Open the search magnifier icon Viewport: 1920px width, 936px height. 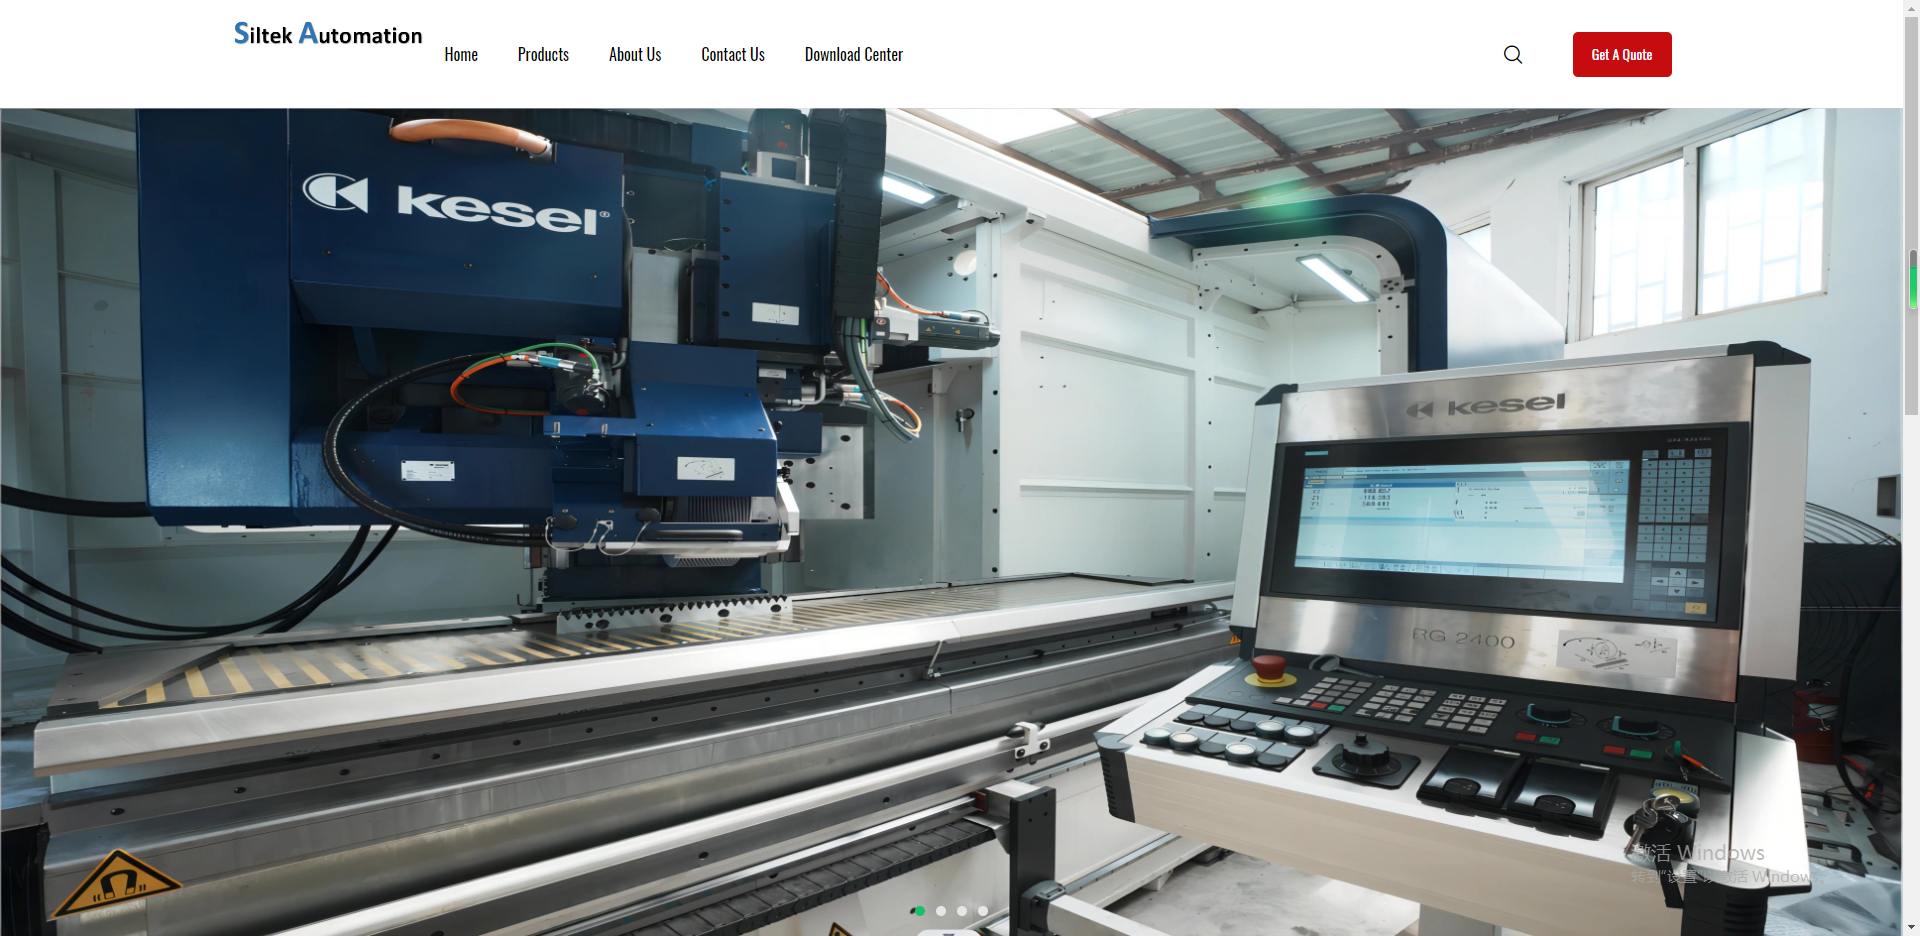click(x=1513, y=55)
